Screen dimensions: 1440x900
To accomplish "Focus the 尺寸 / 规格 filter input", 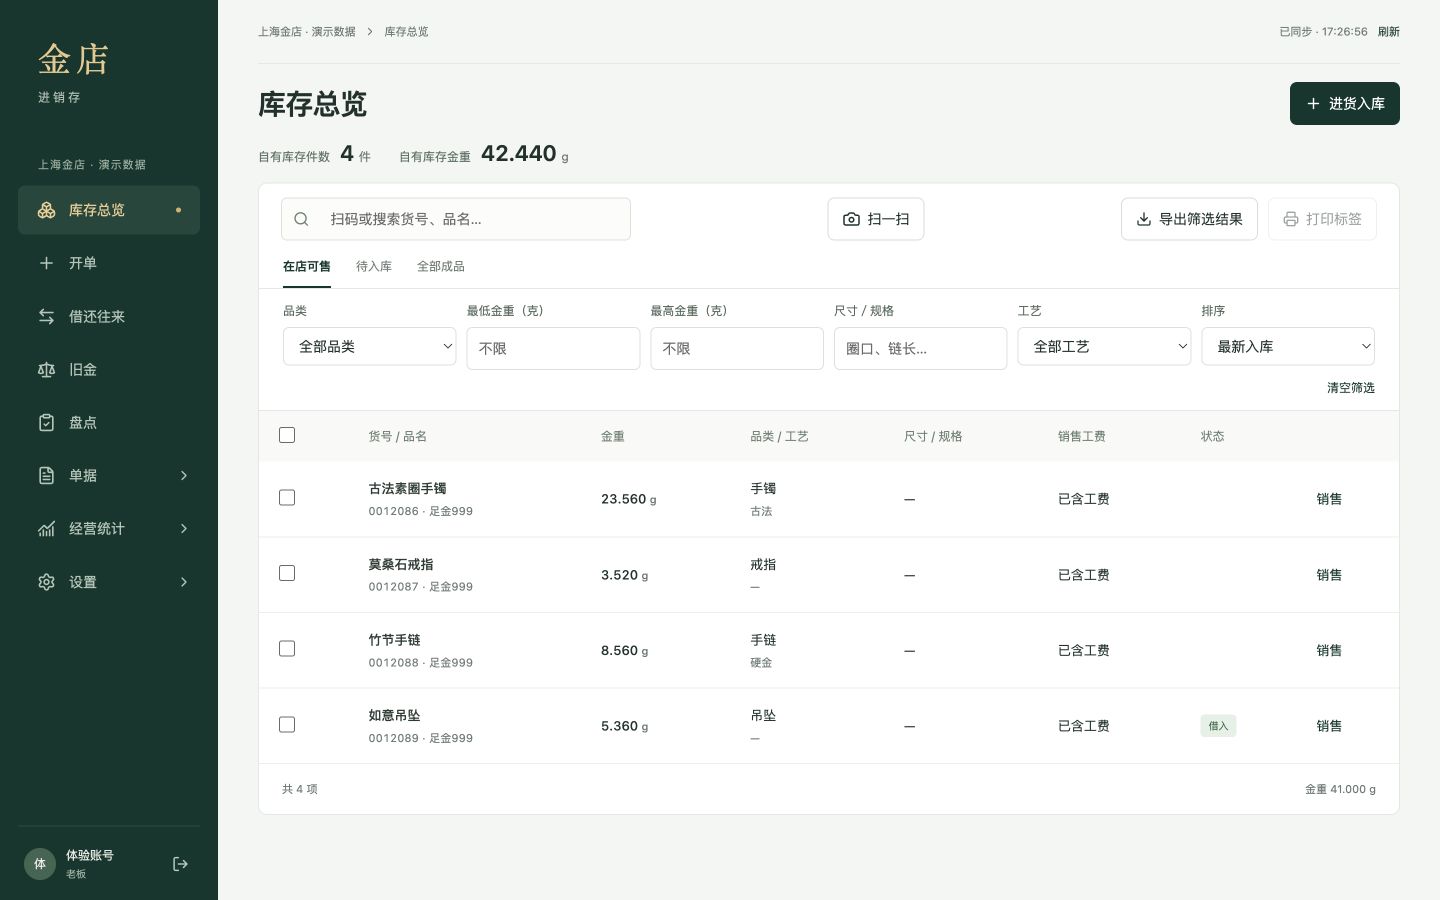I will 920,348.
